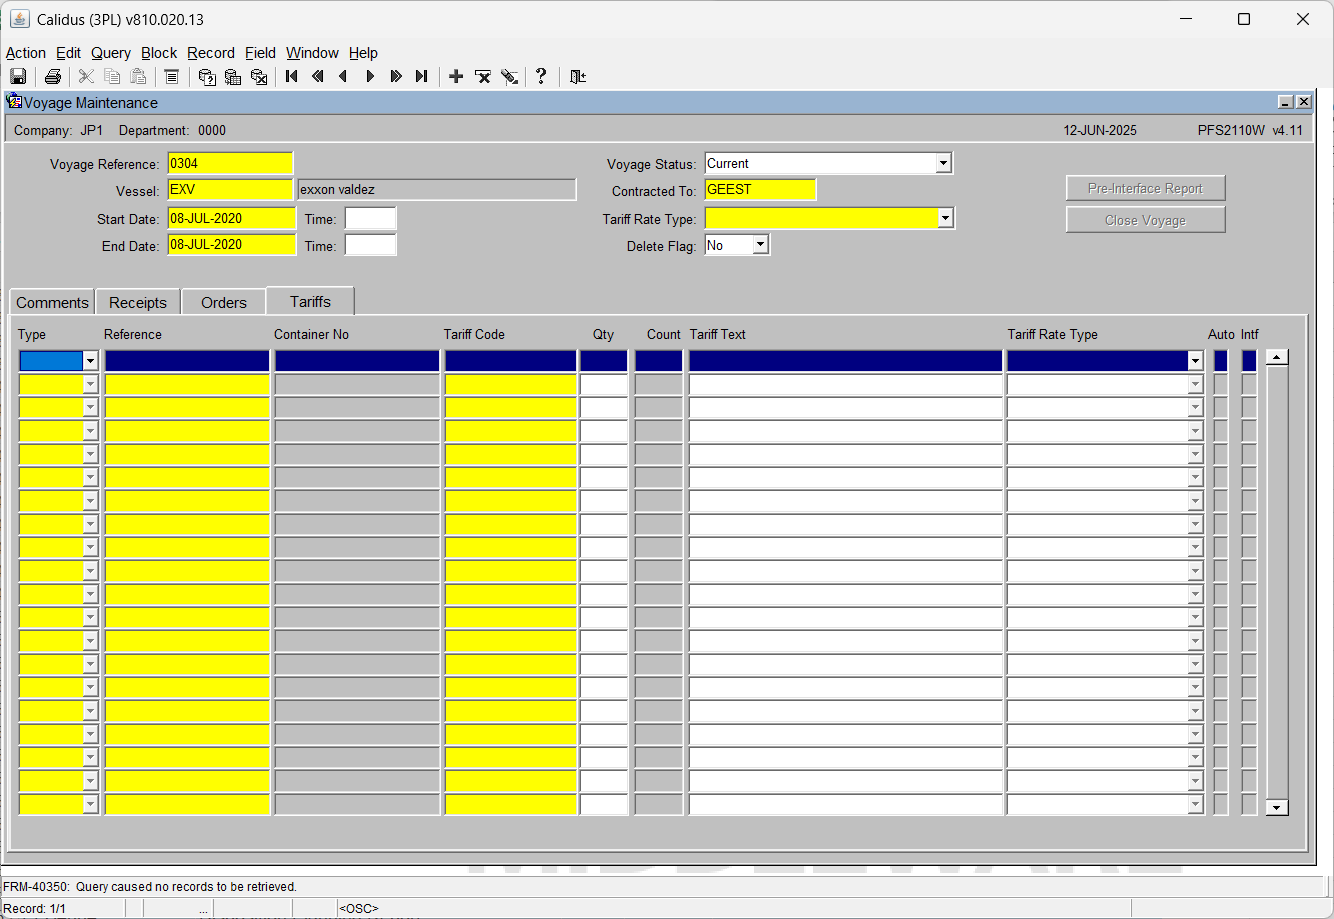
Task: Click the Pre-Interface Report button
Action: click(x=1145, y=188)
